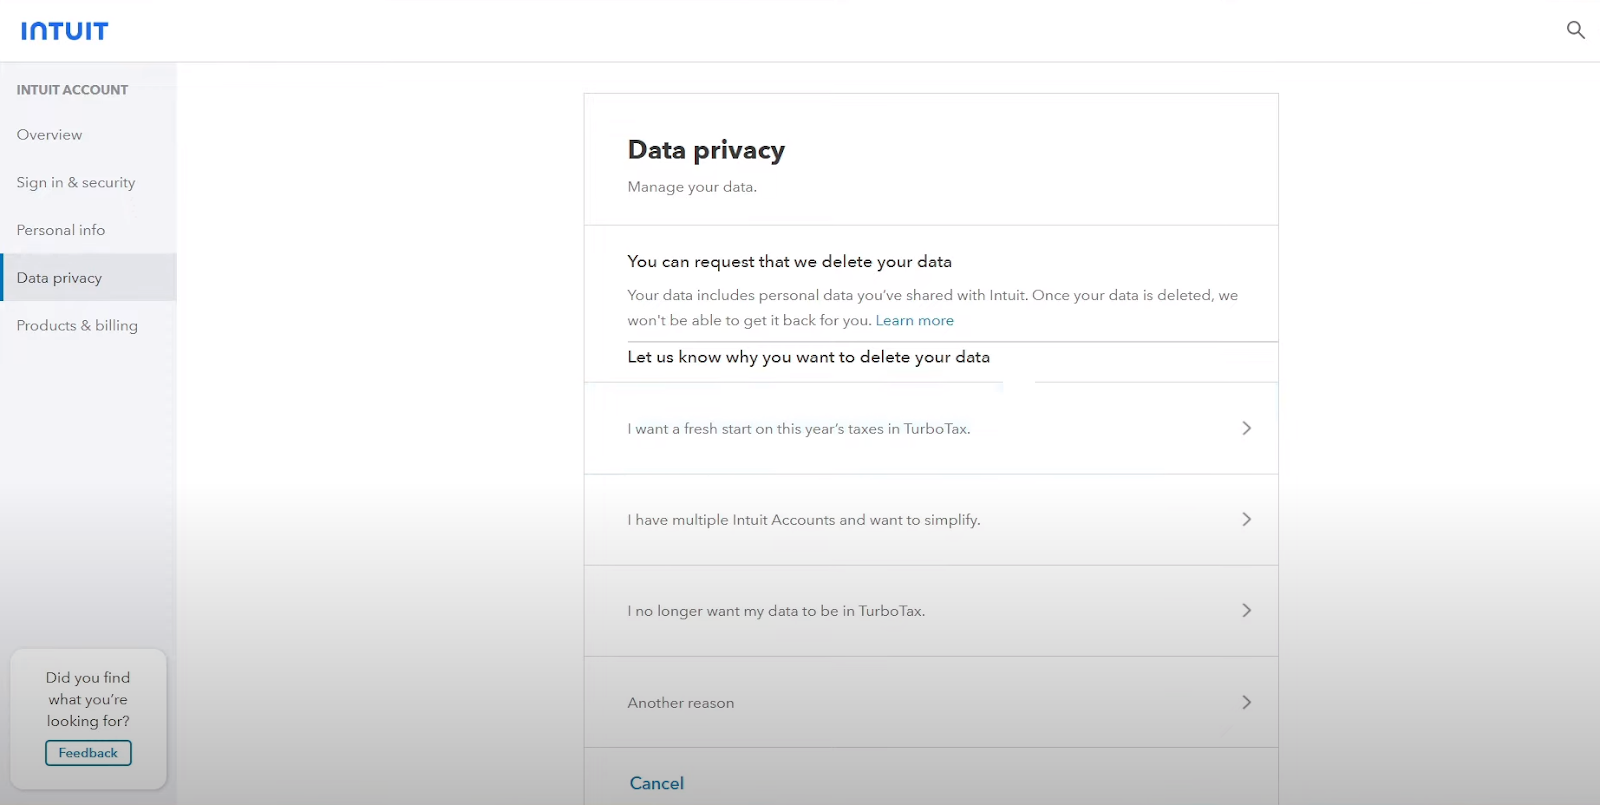Click the 'Data privacy' page heading
1600x805 pixels.
tap(706, 150)
